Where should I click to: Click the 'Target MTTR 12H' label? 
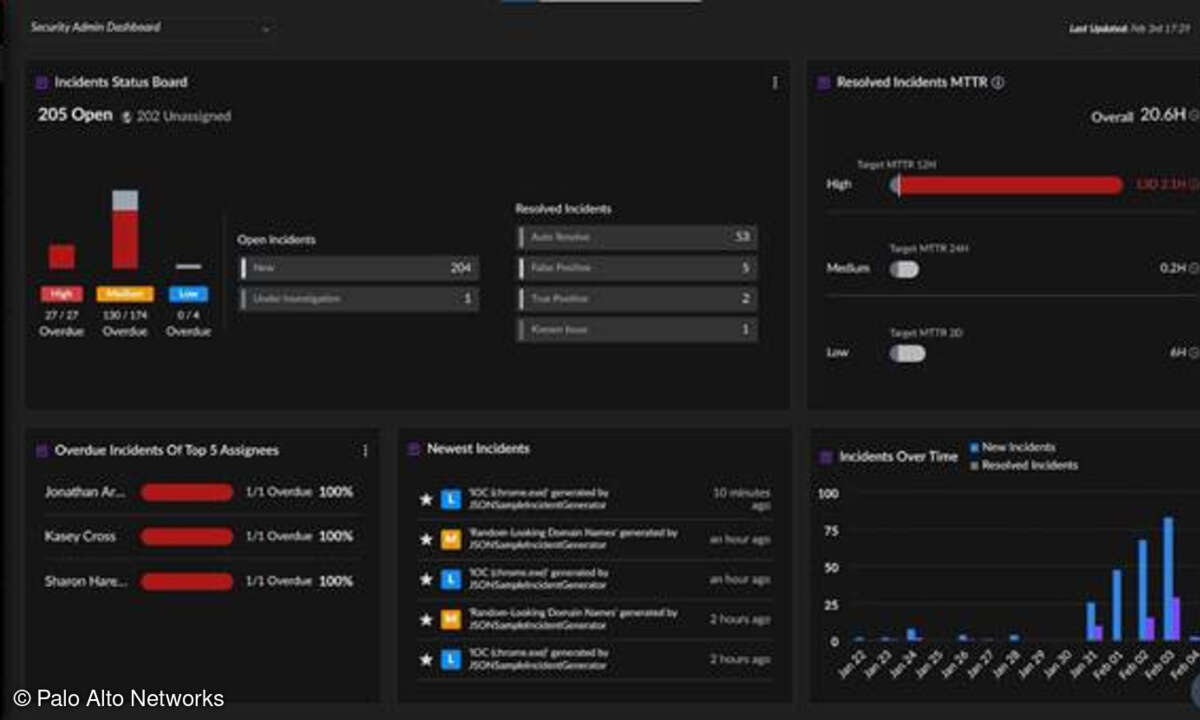click(896, 164)
